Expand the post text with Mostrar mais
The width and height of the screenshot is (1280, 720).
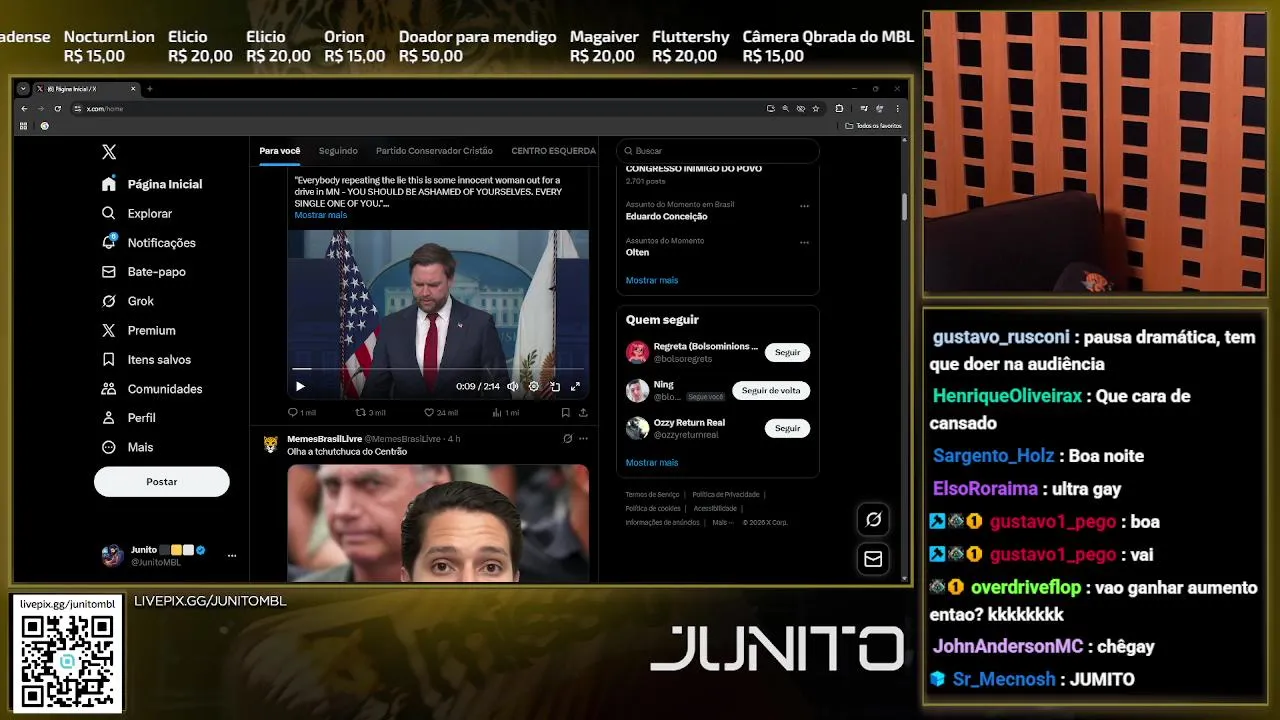321,215
